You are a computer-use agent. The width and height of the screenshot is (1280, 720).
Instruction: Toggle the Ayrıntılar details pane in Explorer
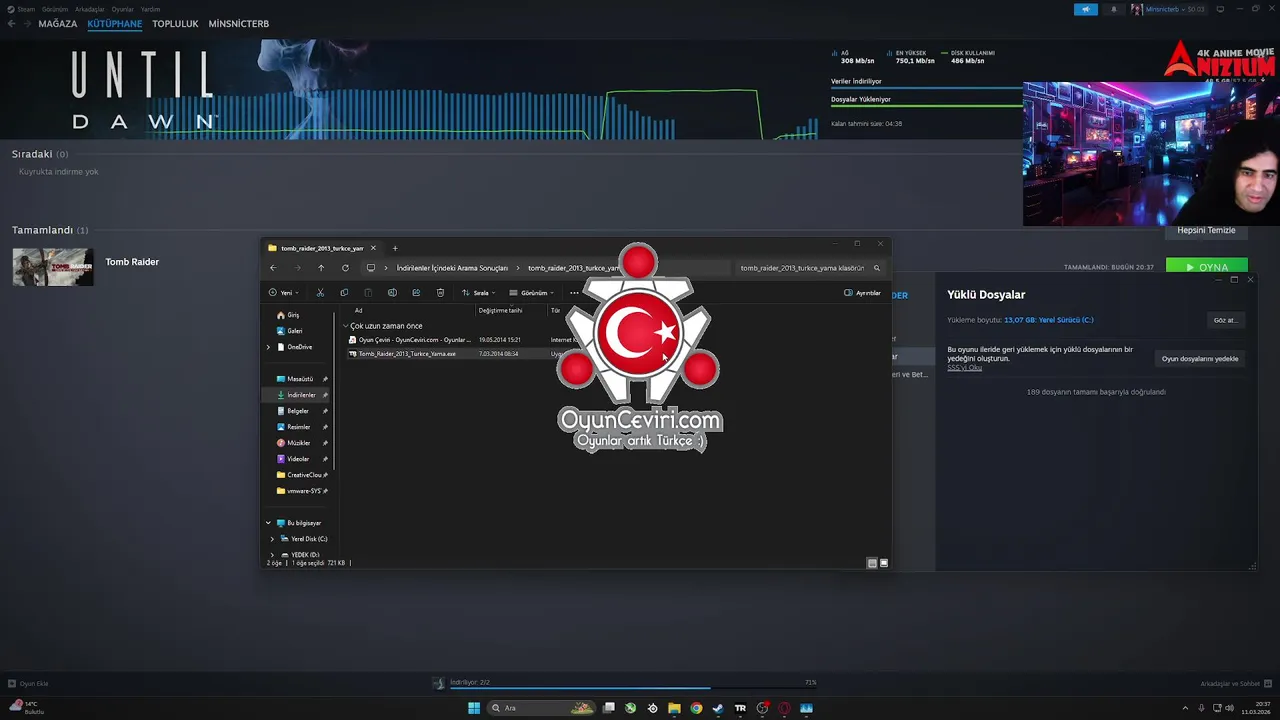pos(862,293)
